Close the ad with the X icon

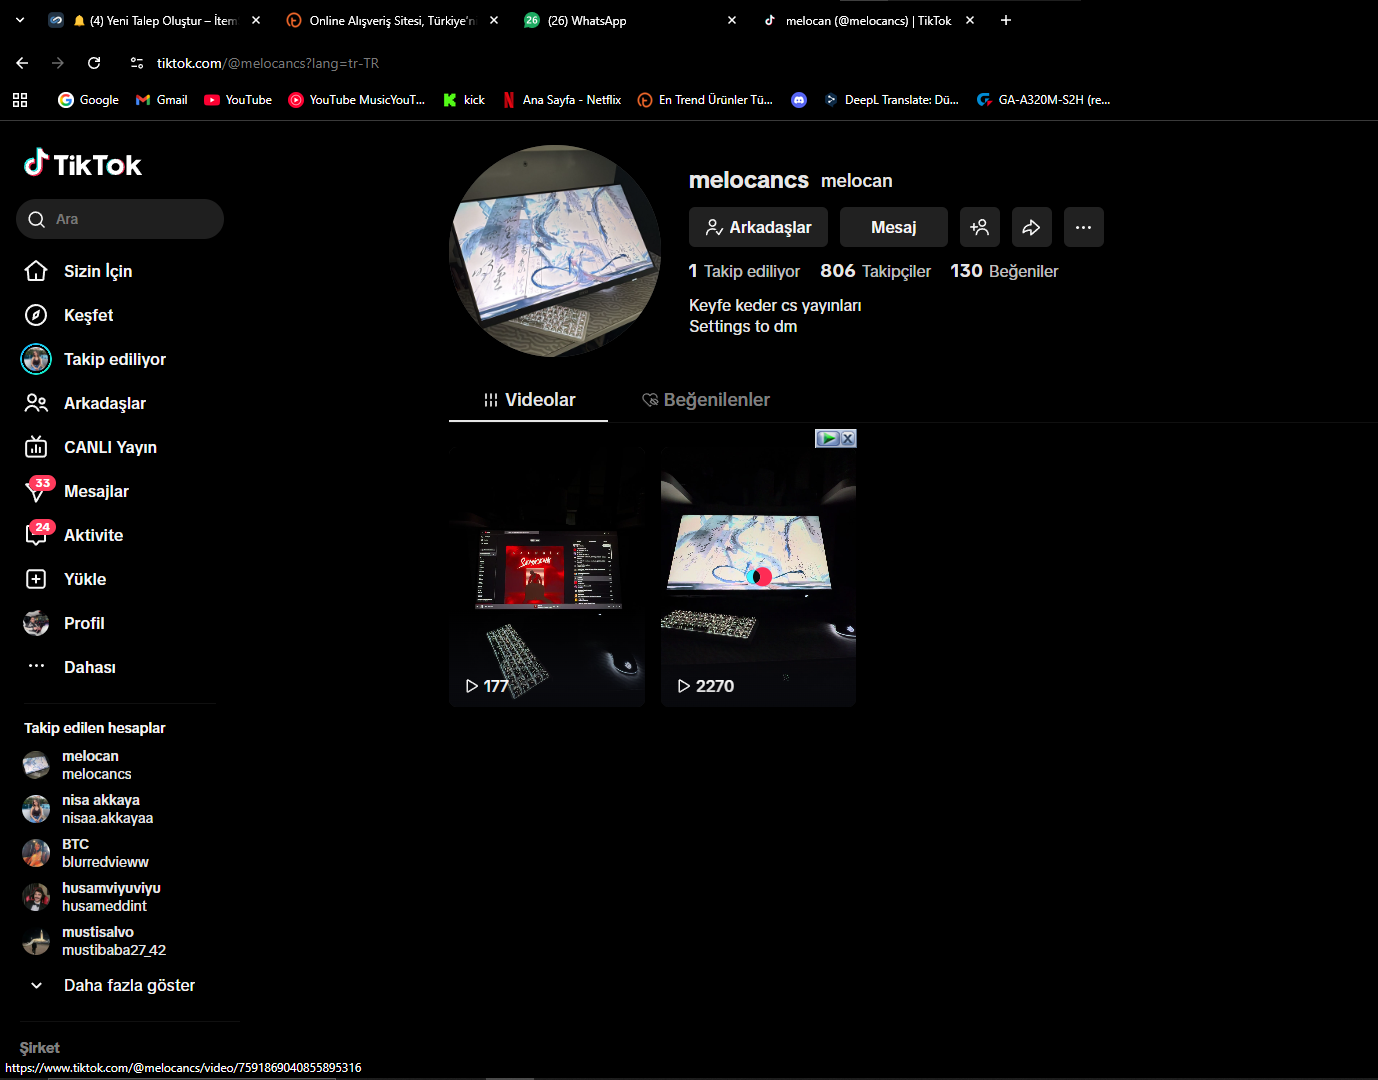click(x=848, y=438)
